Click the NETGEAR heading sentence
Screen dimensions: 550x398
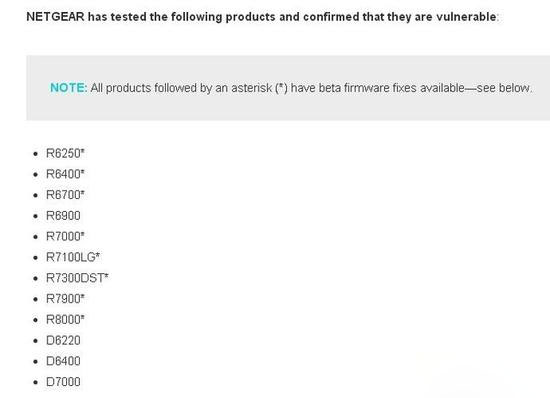[x=263, y=17]
